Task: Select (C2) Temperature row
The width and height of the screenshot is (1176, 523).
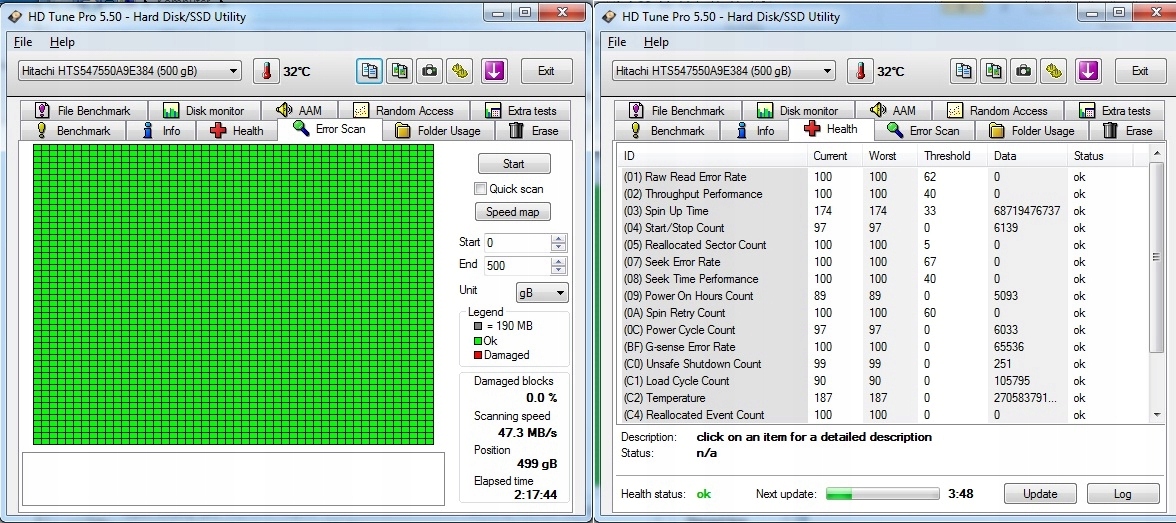Action: pos(883,398)
